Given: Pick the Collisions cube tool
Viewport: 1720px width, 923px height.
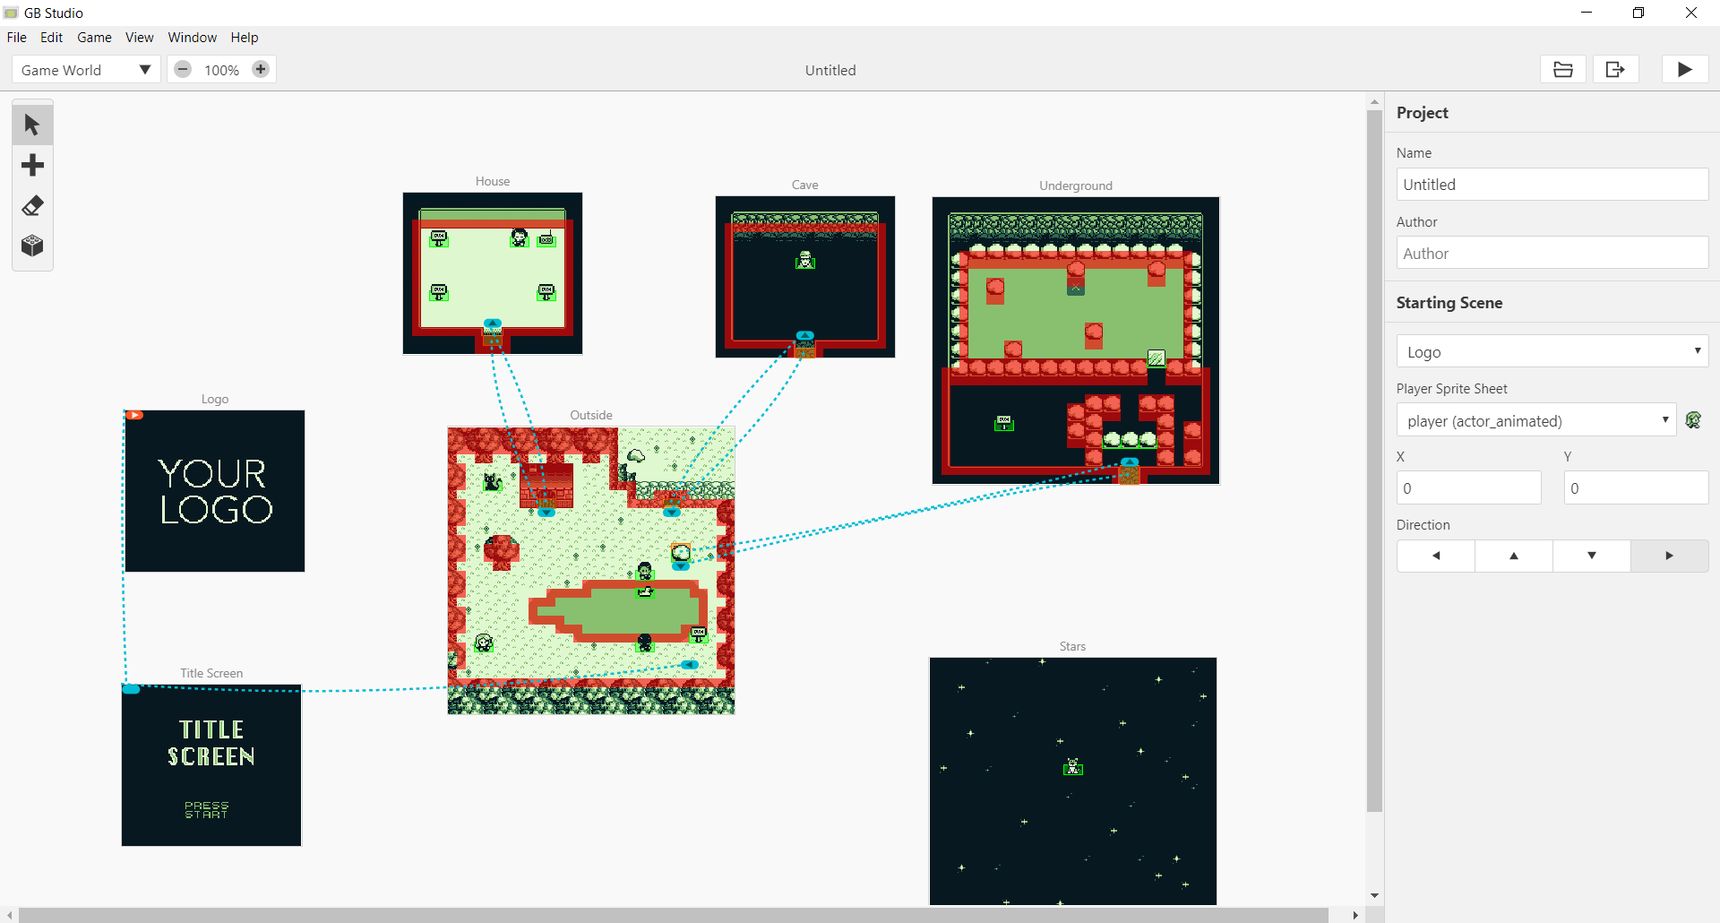Looking at the screenshot, I should (32, 246).
